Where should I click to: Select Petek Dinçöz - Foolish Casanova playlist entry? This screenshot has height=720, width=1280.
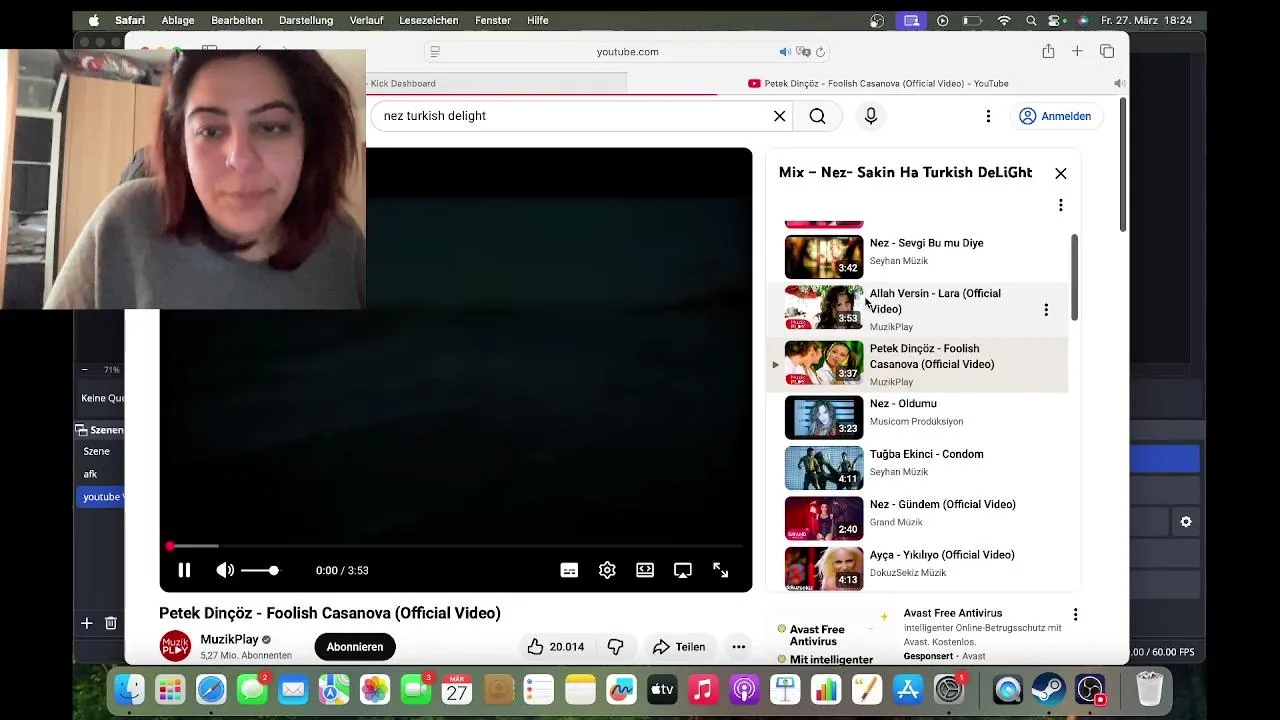tap(917, 364)
